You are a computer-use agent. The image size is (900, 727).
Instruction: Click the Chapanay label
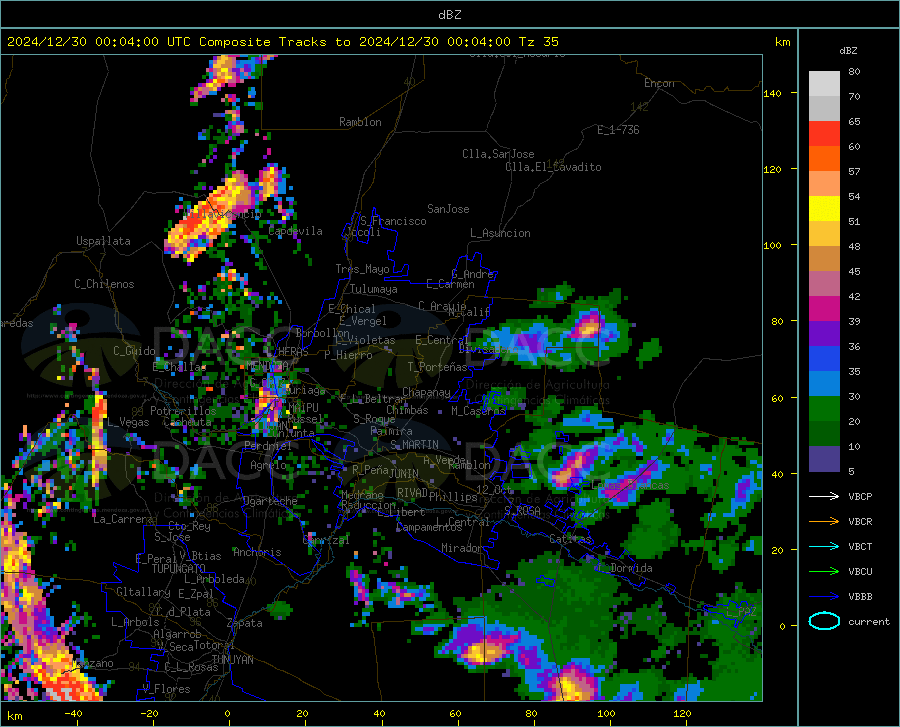click(x=426, y=392)
